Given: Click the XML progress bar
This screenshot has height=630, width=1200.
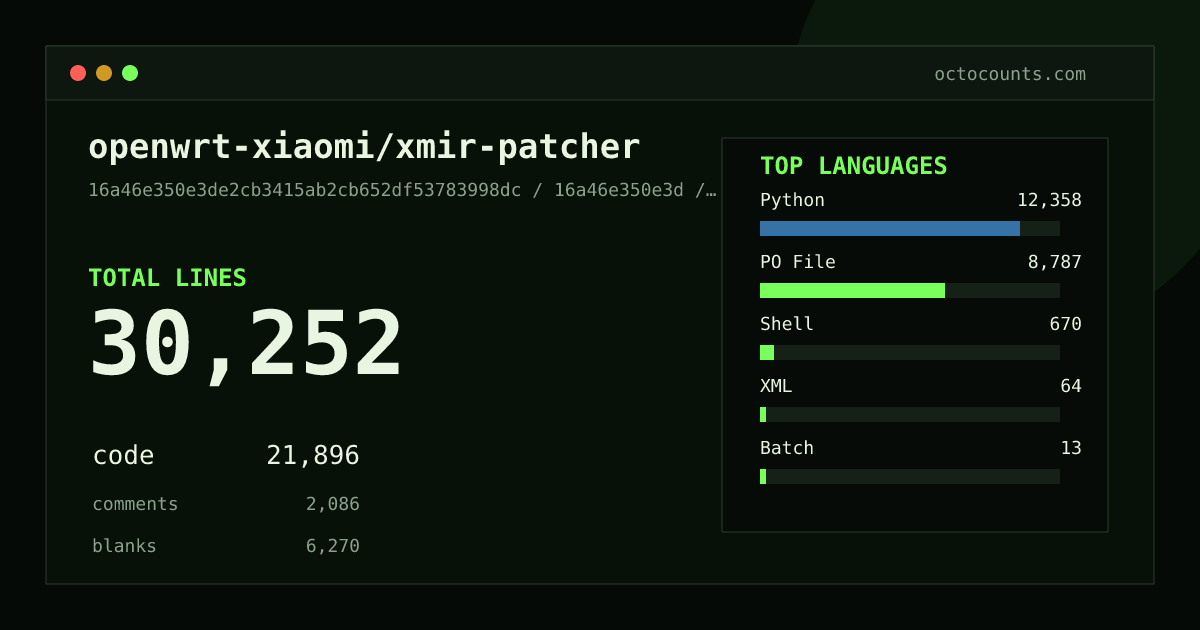Looking at the screenshot, I should 910,414.
